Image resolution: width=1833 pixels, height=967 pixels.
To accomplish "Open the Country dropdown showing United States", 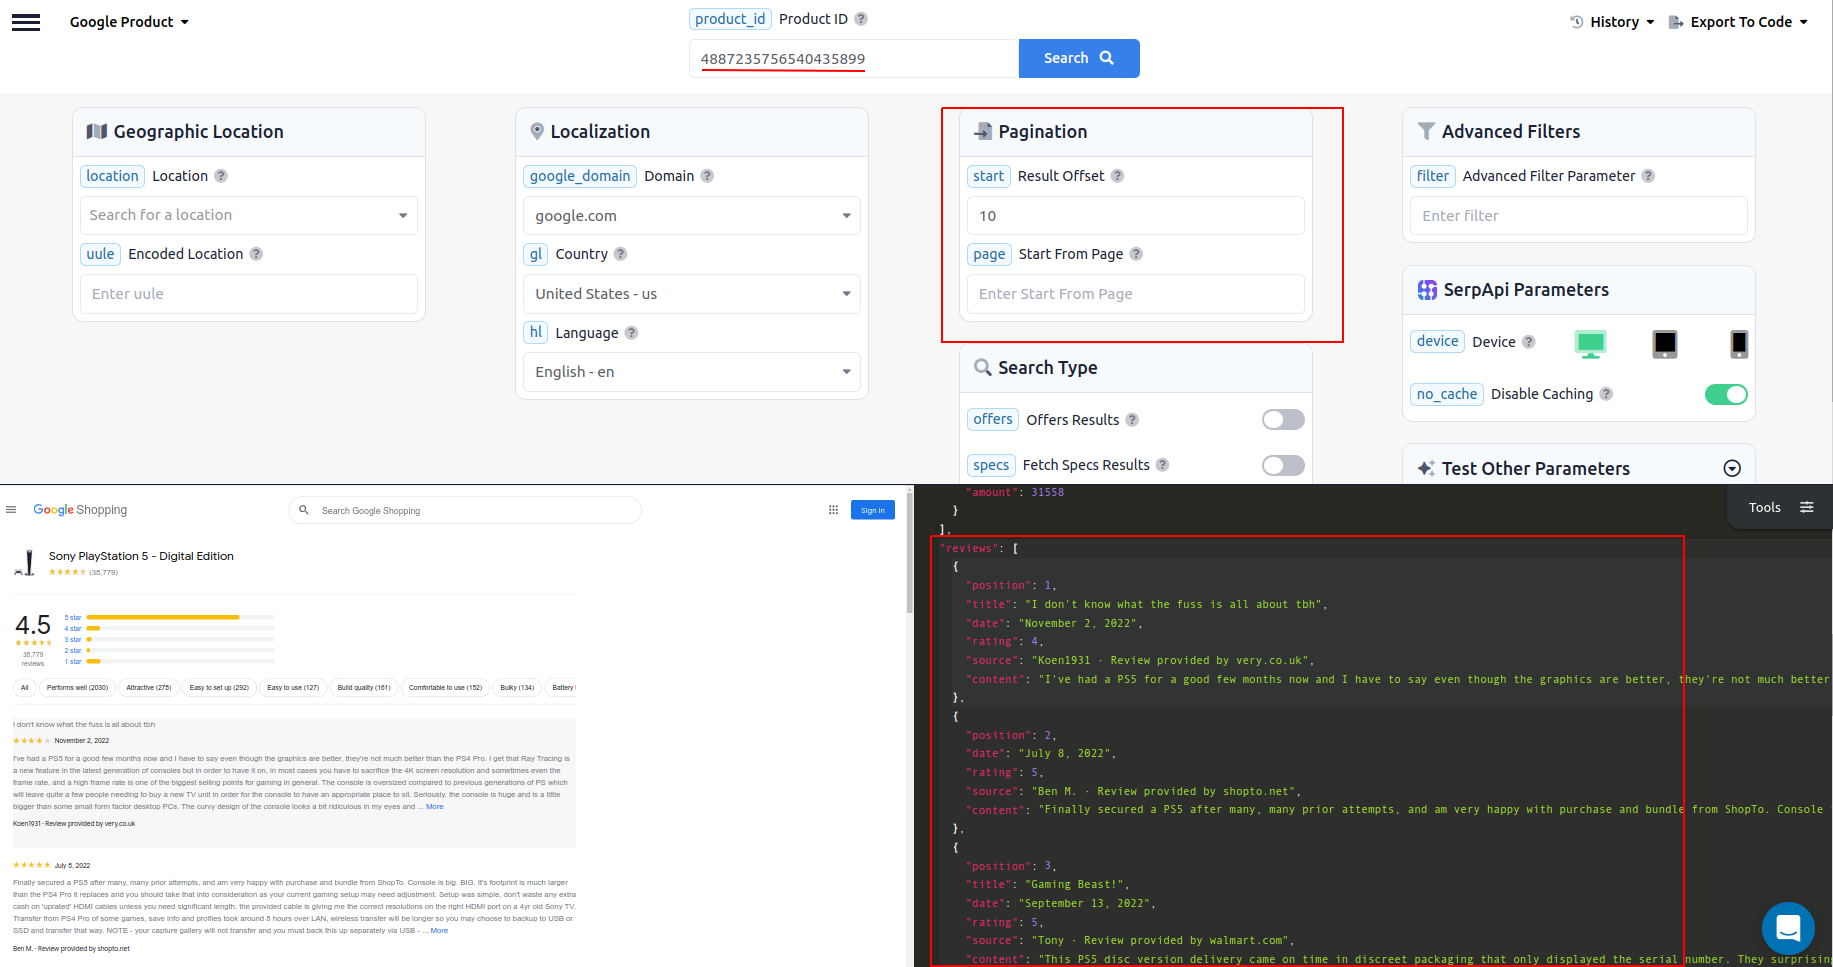I will pos(691,293).
